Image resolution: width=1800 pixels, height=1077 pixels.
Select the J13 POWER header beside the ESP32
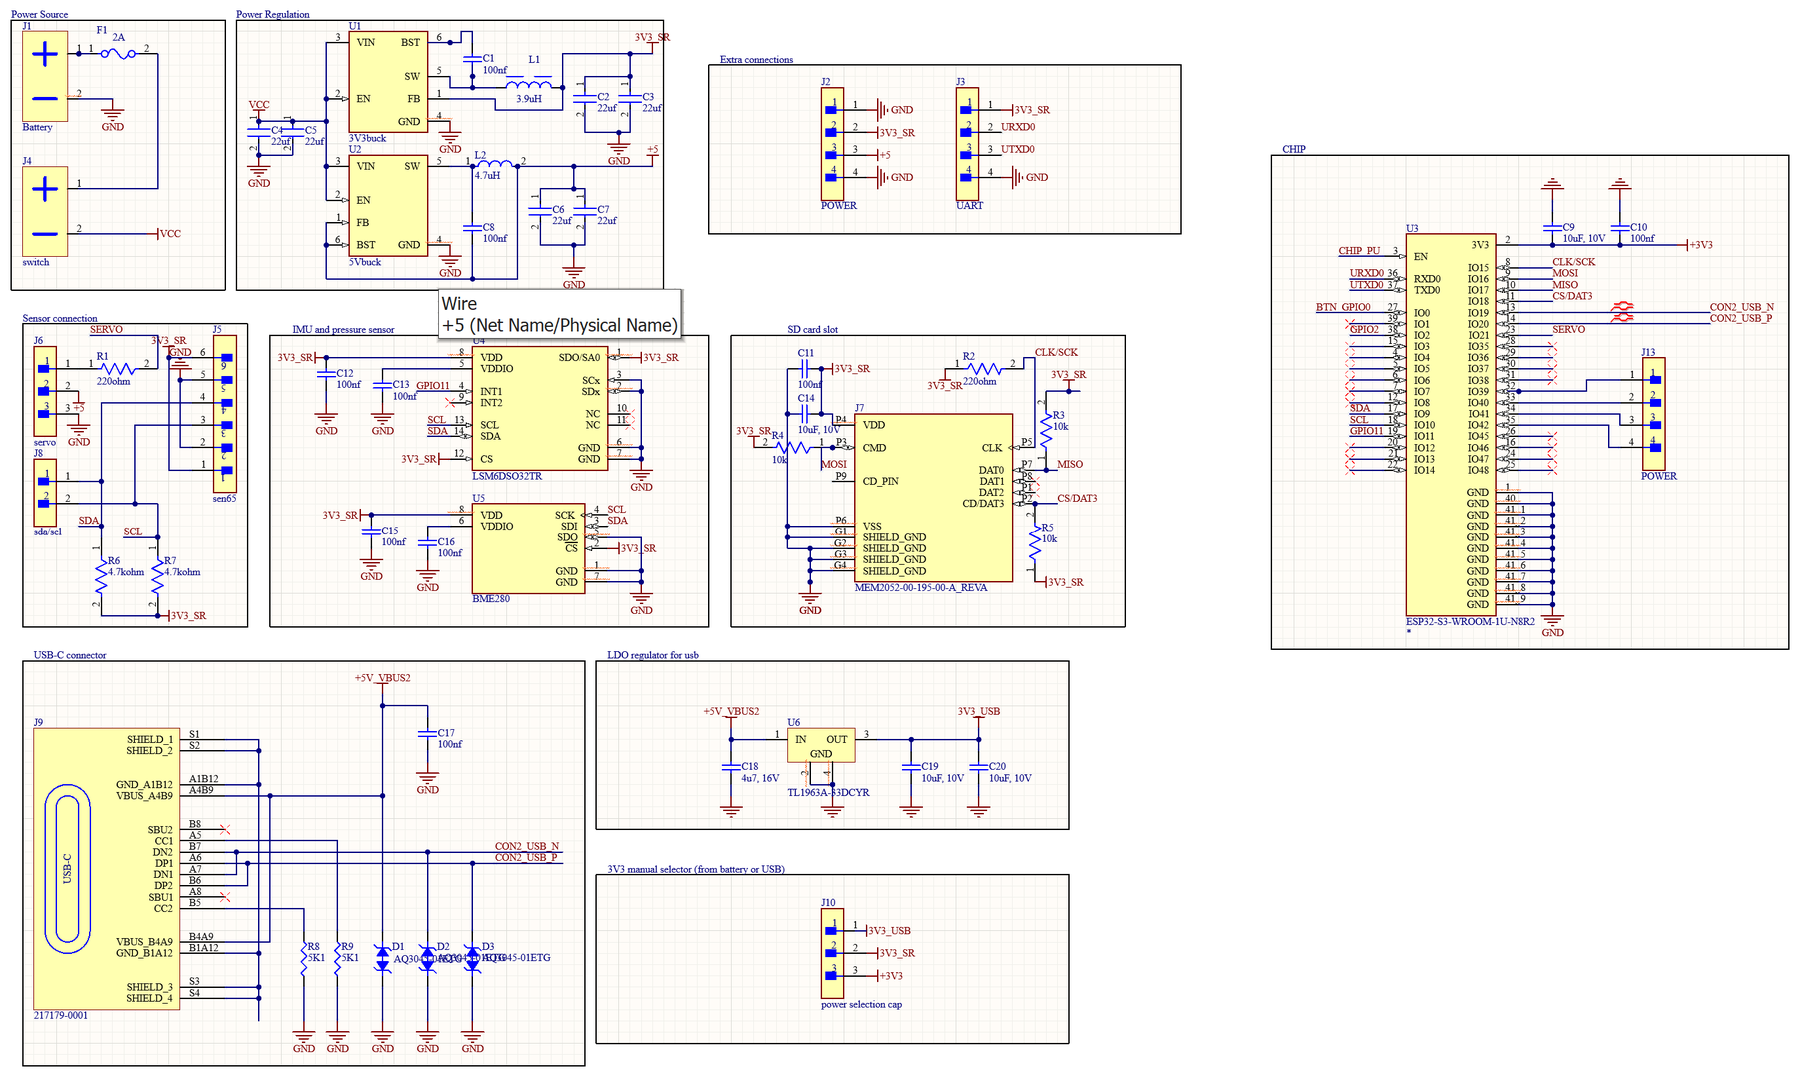[x=1653, y=414]
